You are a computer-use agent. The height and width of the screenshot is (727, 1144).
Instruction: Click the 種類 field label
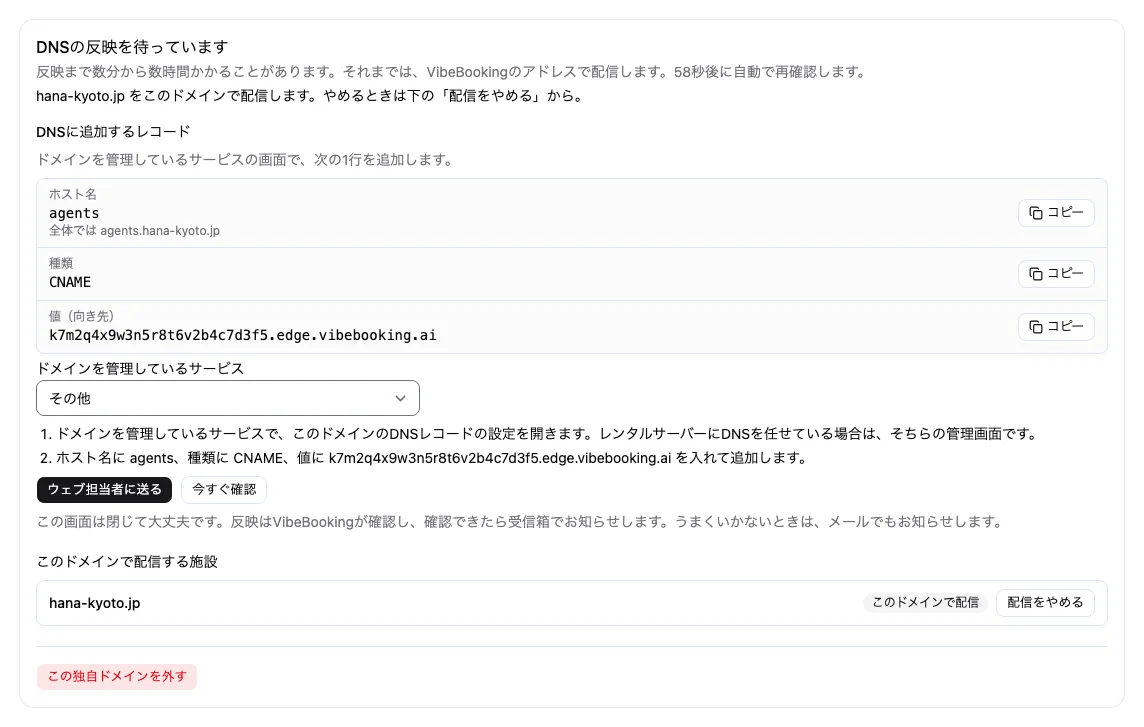(x=61, y=263)
